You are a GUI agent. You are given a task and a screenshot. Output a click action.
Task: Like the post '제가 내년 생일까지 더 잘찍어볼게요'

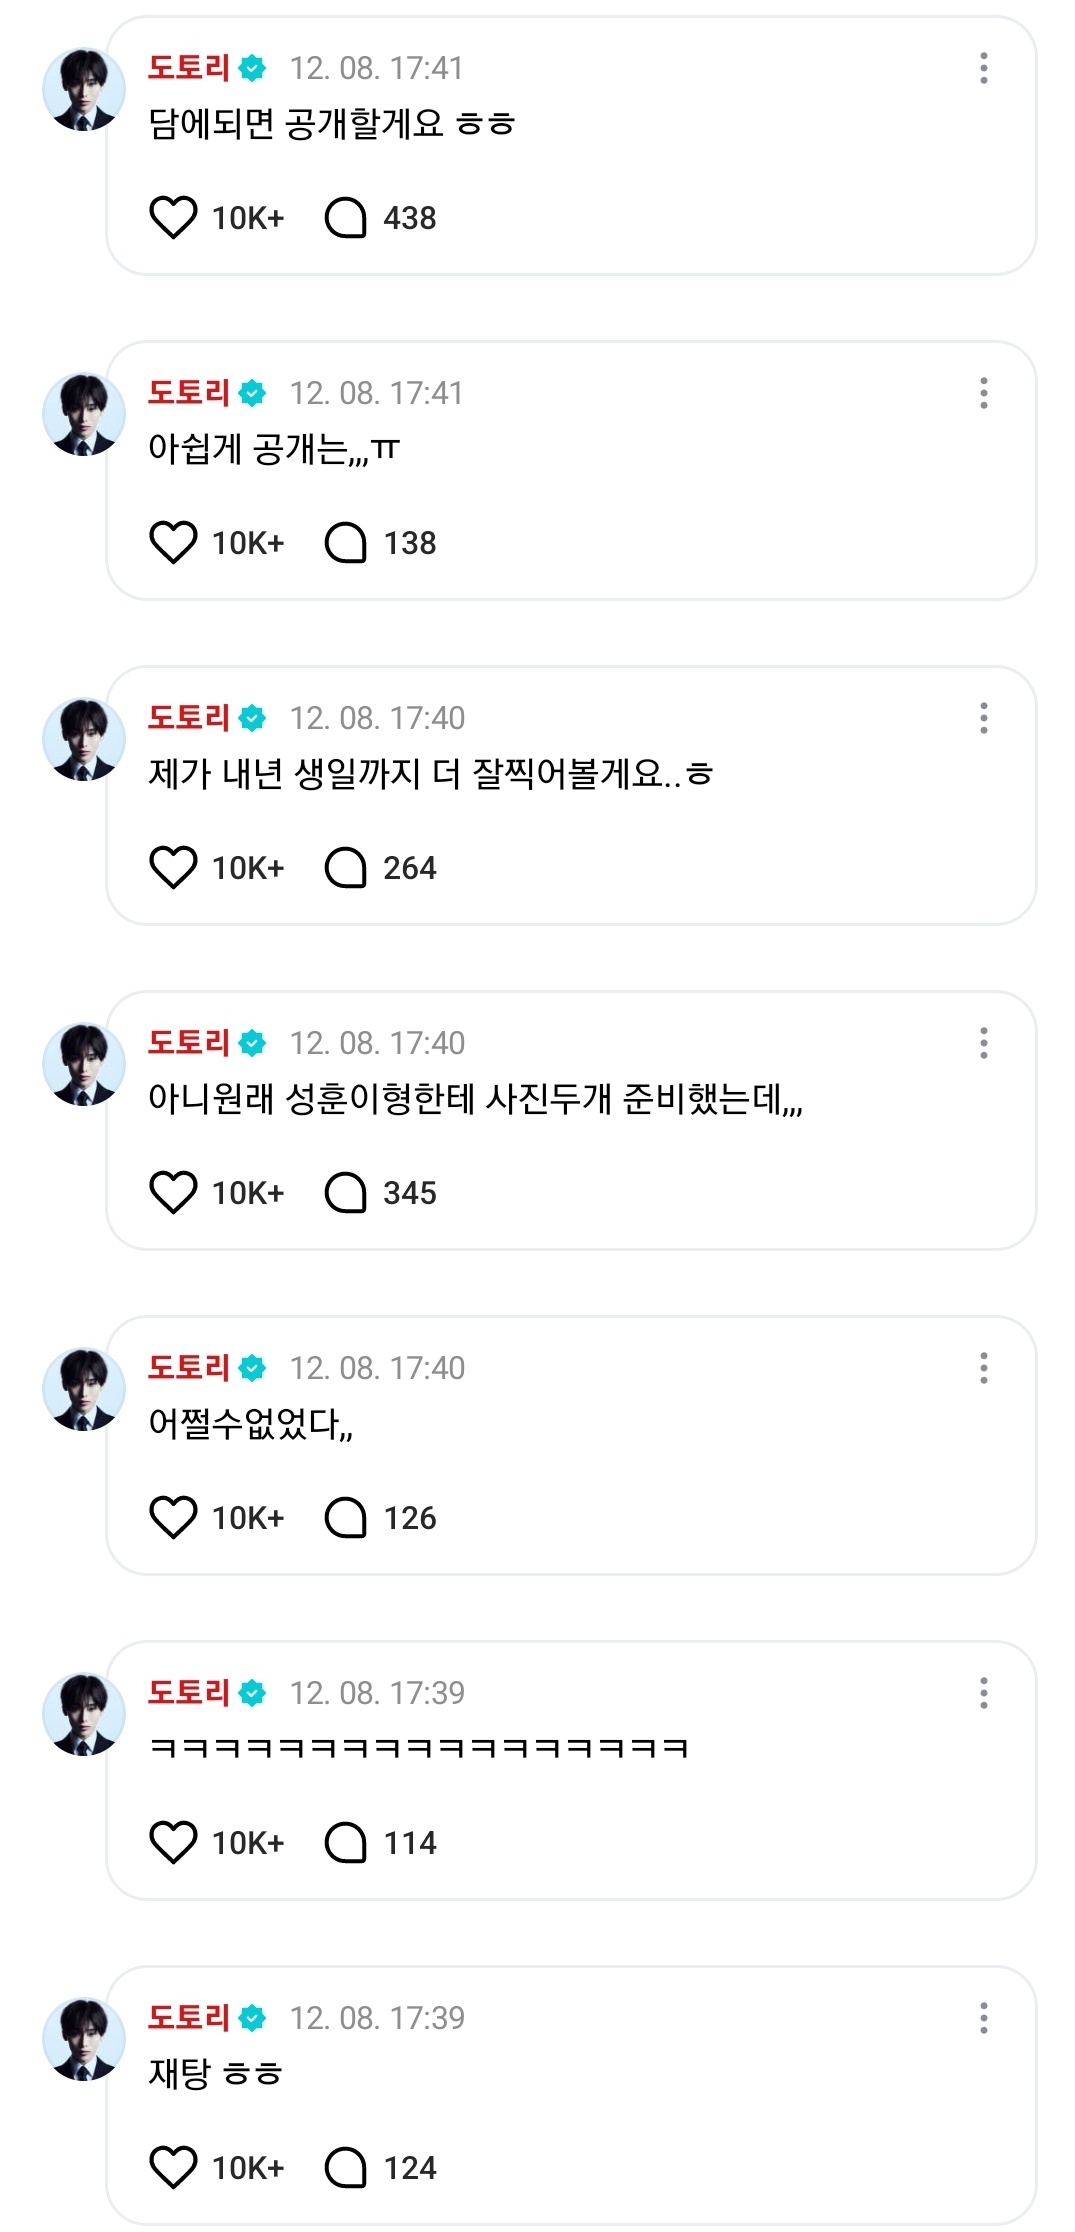click(173, 868)
